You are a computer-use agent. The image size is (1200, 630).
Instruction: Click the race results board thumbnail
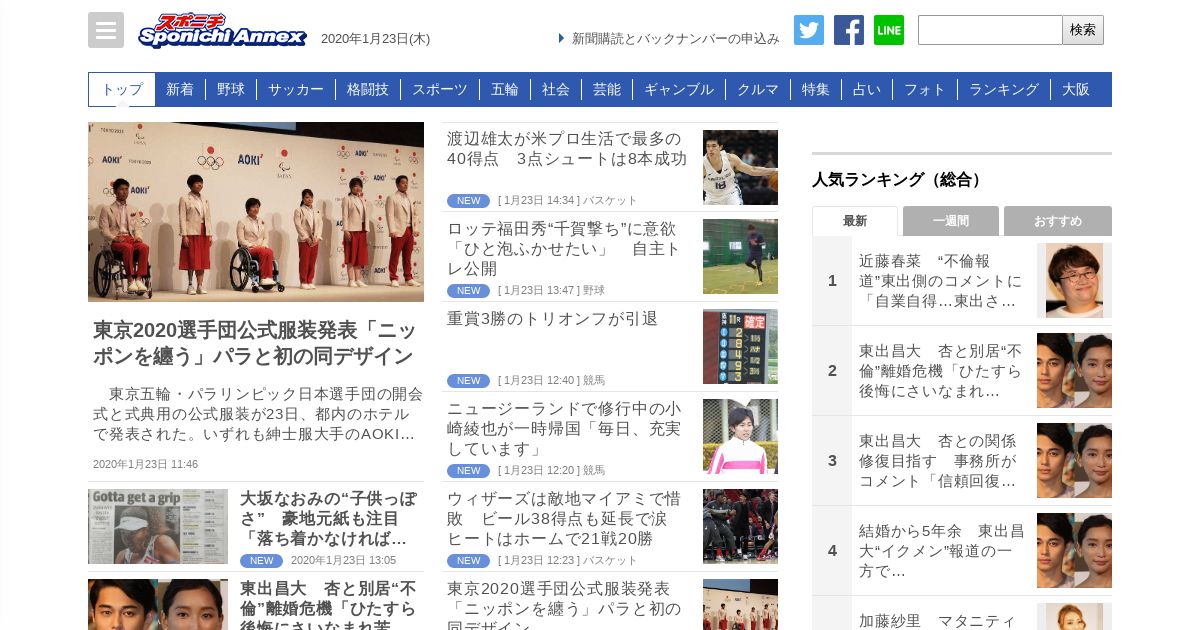pos(740,347)
